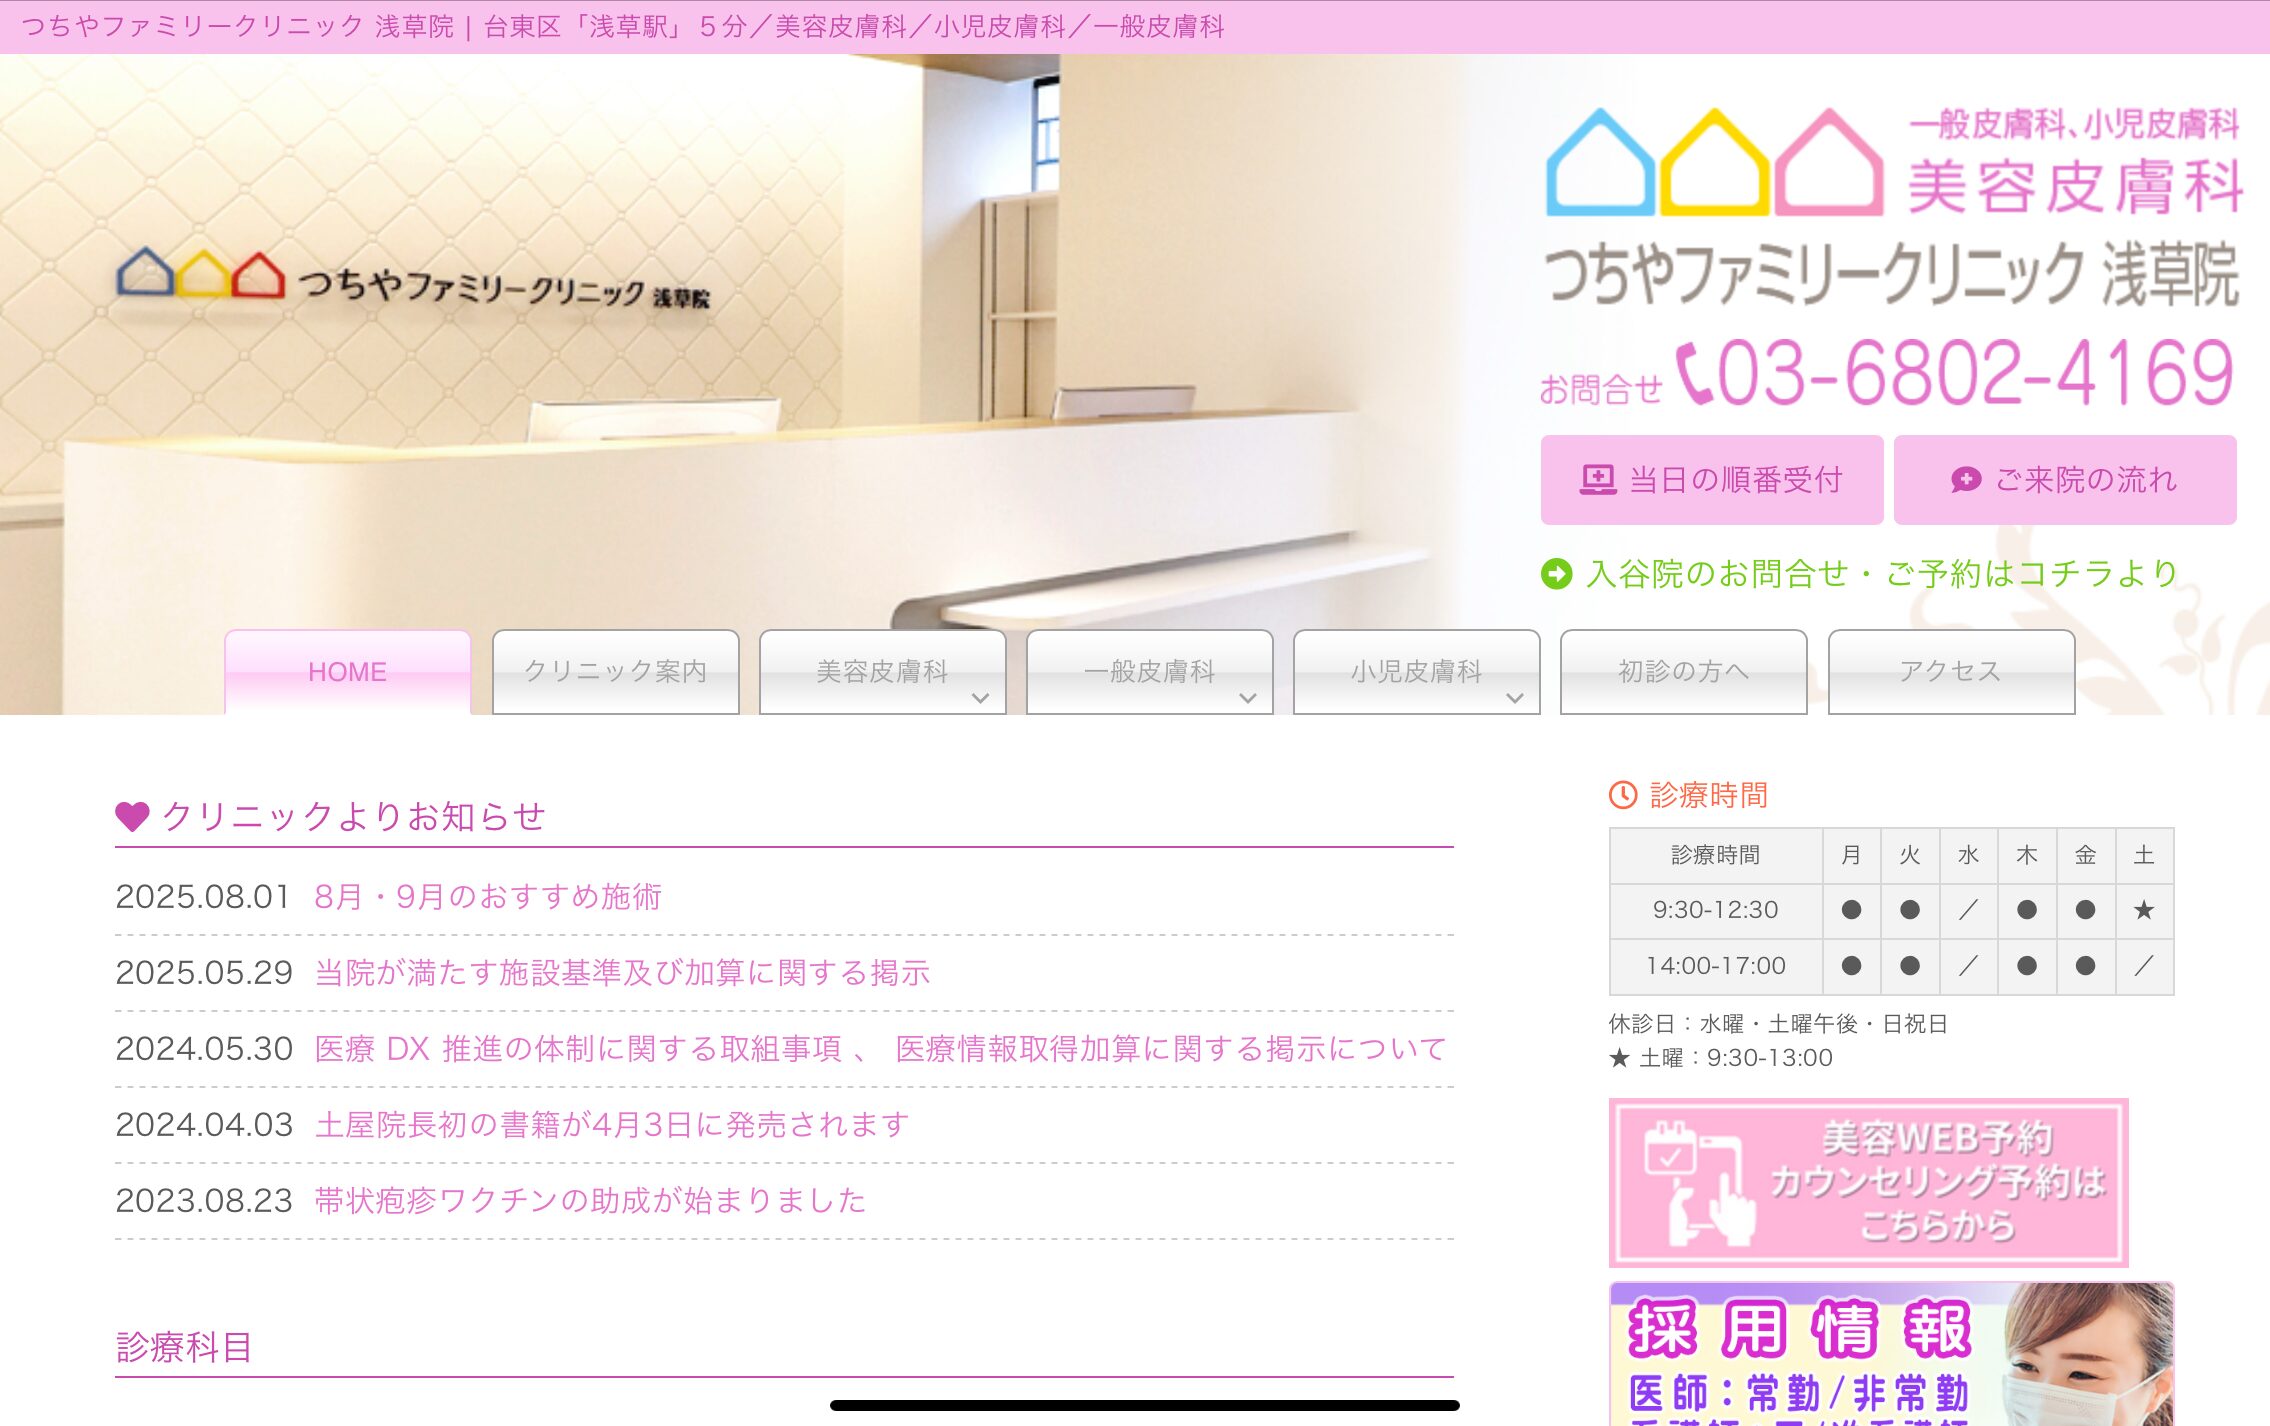Click the three-house clinic logo

pos(1714,163)
